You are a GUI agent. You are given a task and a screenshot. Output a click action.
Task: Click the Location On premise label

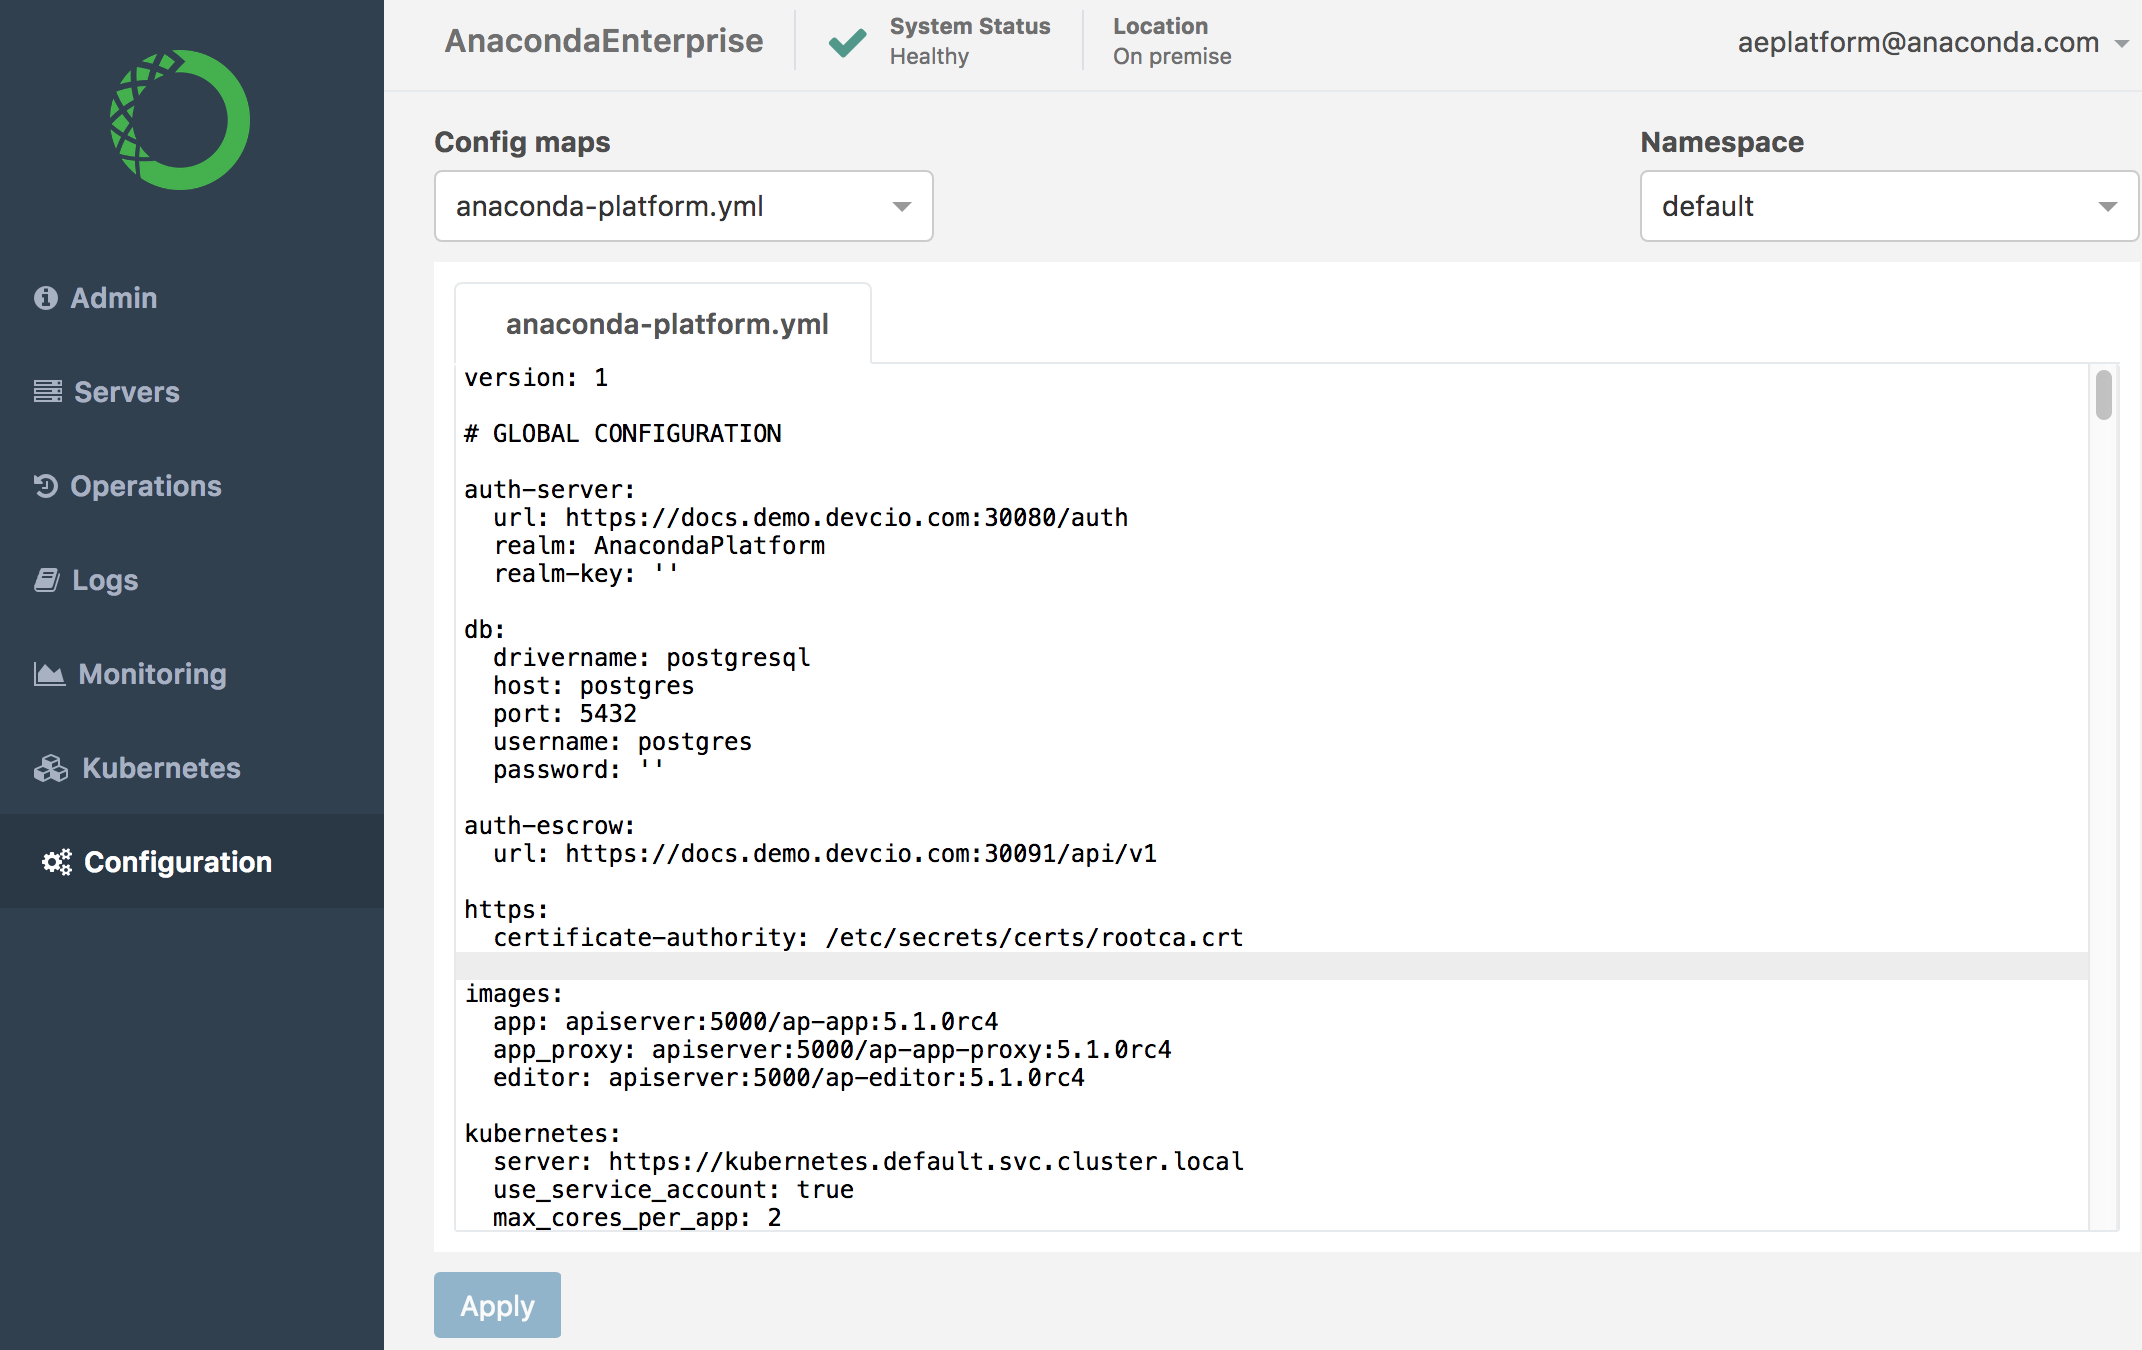point(1171,42)
